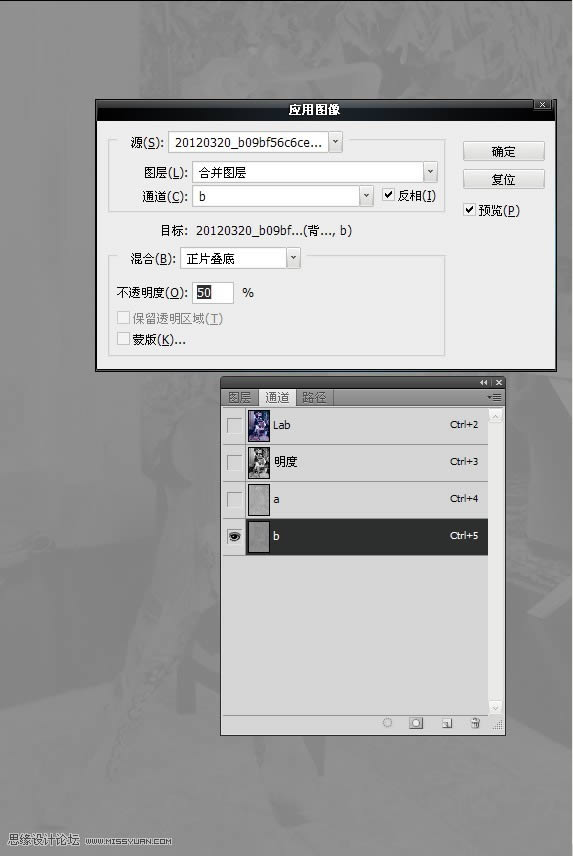Close the channels panel
The height and width of the screenshot is (856, 573).
point(498,383)
